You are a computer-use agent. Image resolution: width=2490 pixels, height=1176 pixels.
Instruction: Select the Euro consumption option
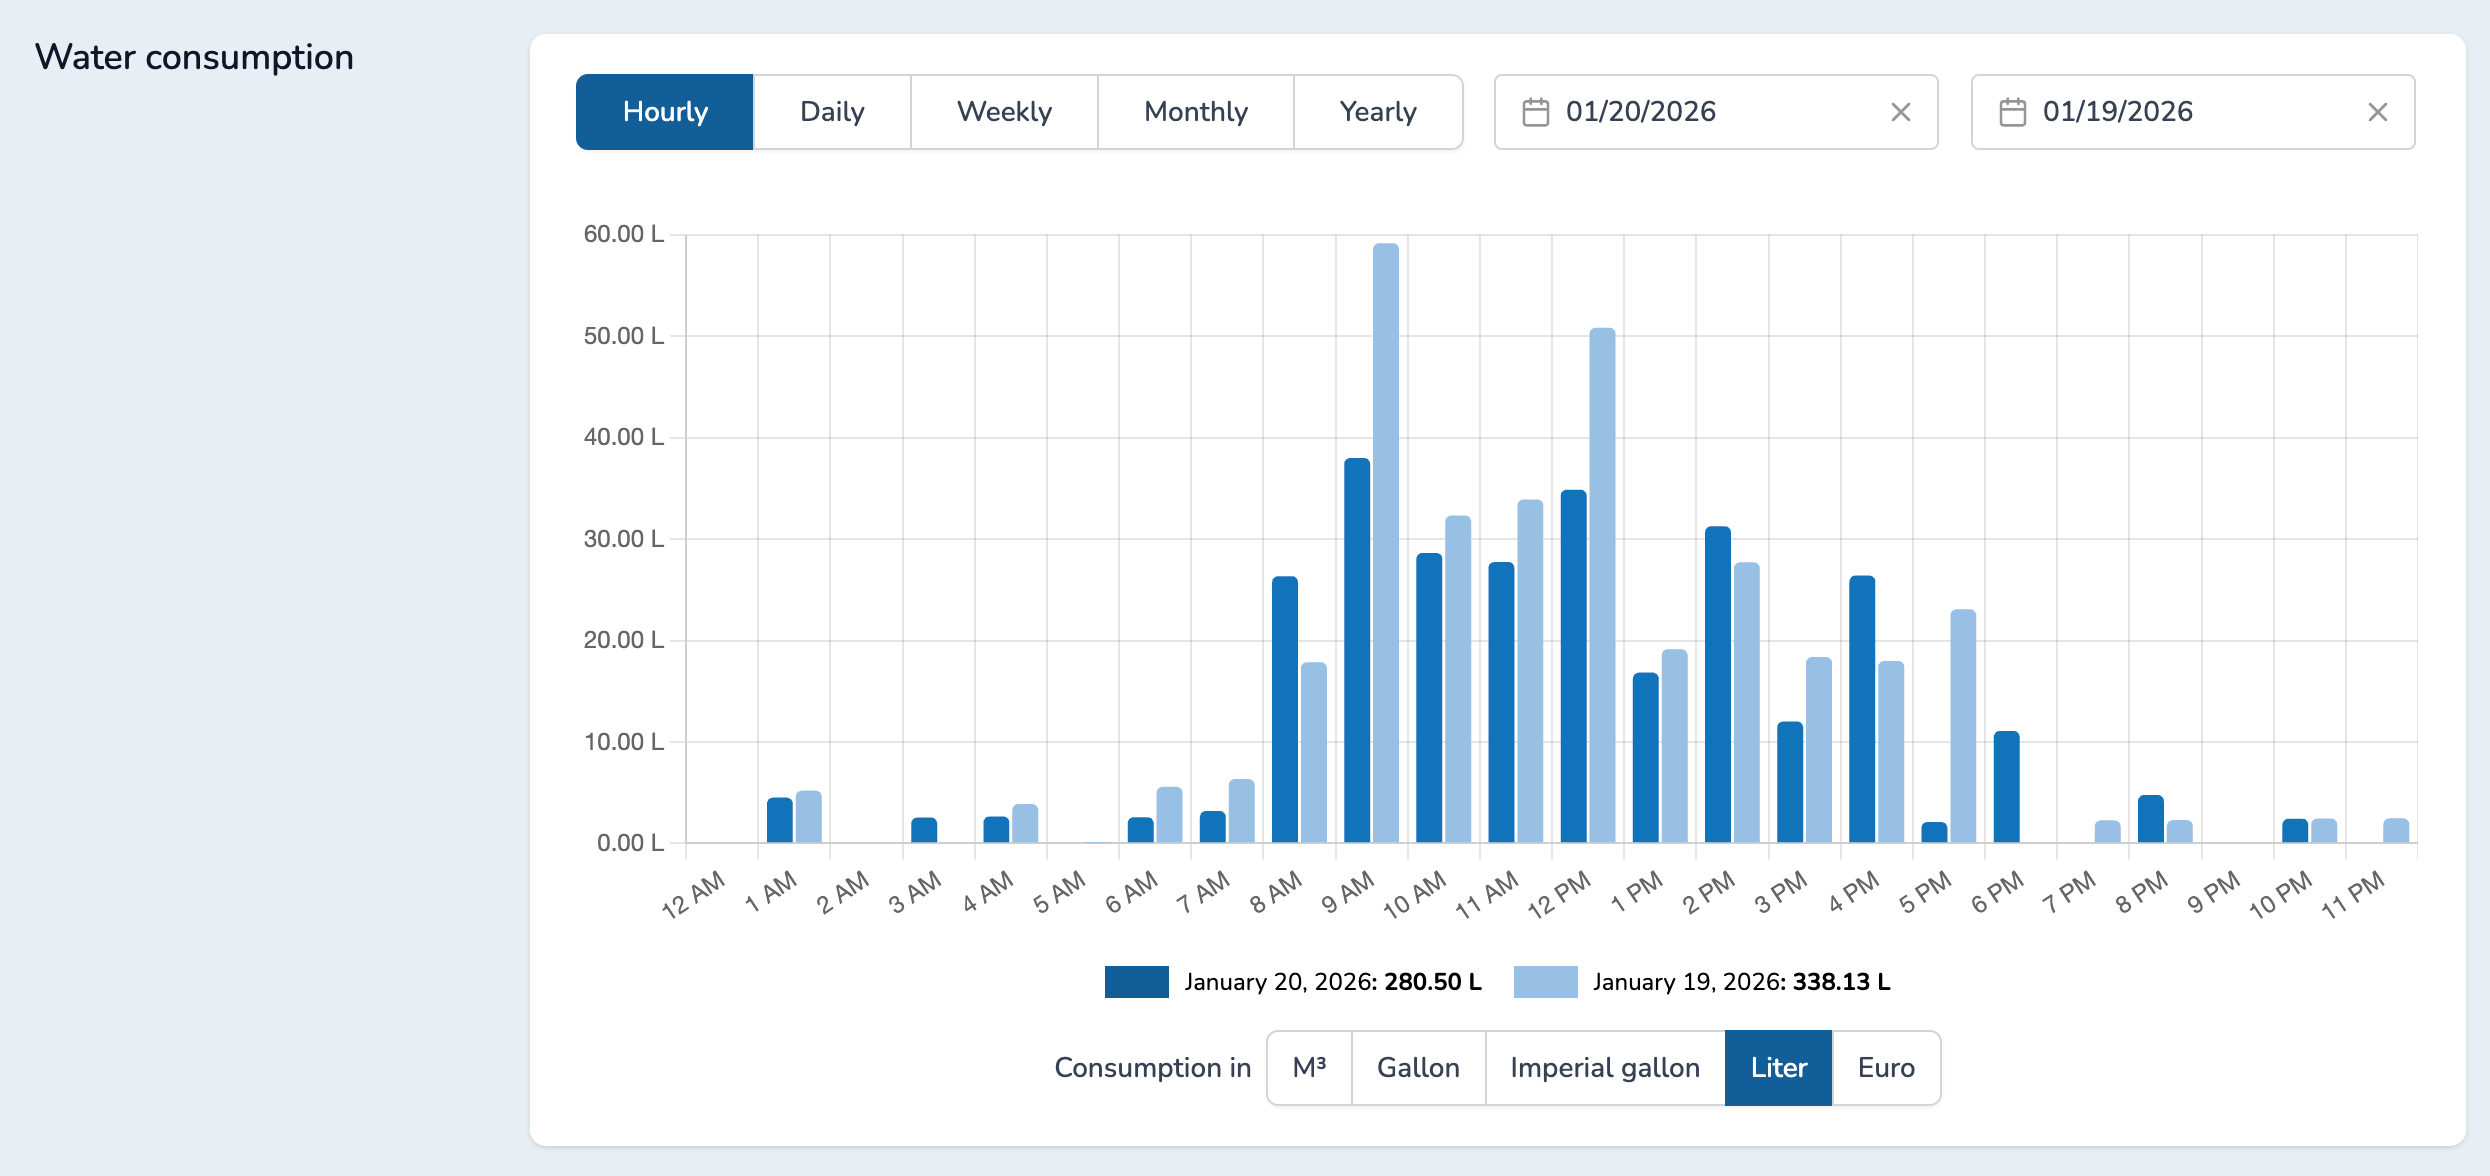[1885, 1067]
